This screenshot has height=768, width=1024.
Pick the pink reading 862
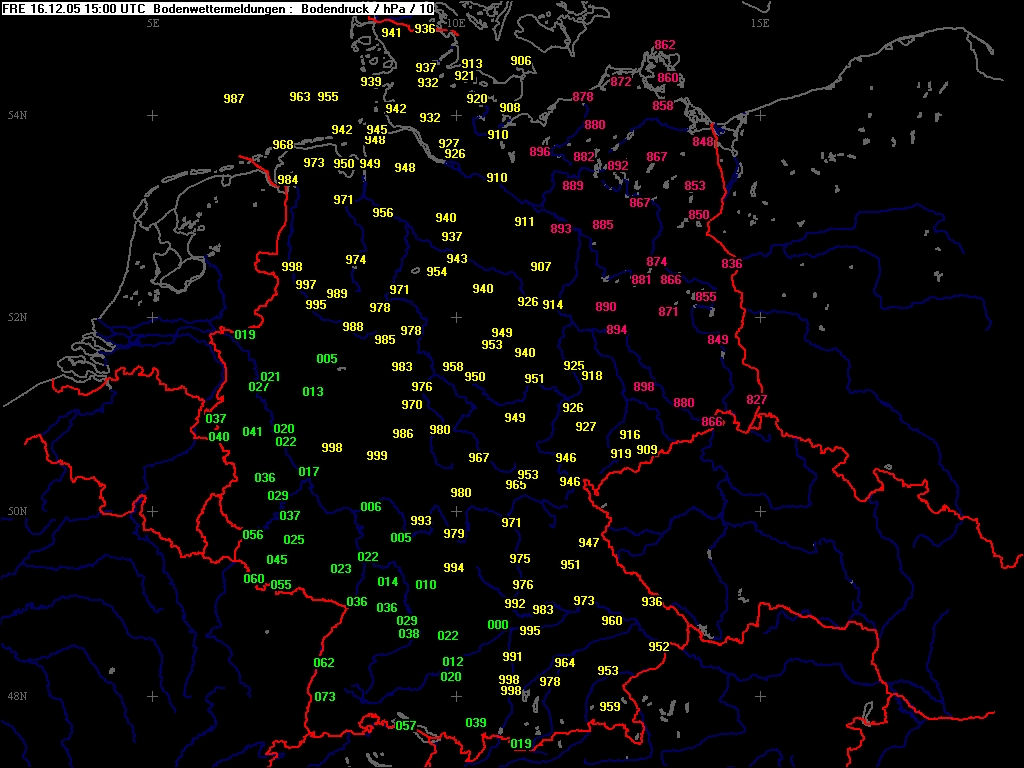(665, 45)
